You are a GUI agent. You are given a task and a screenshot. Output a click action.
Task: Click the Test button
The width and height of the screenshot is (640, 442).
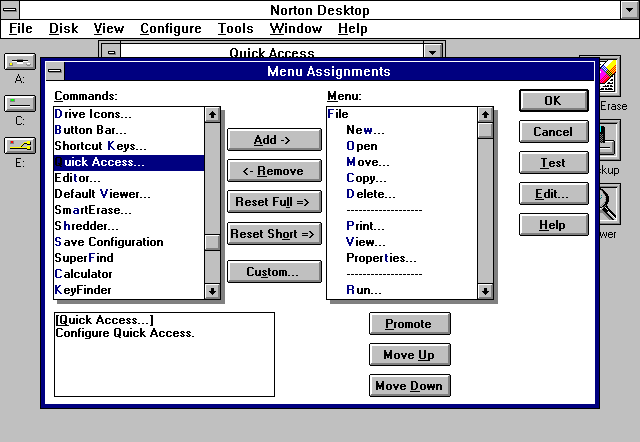click(x=553, y=162)
